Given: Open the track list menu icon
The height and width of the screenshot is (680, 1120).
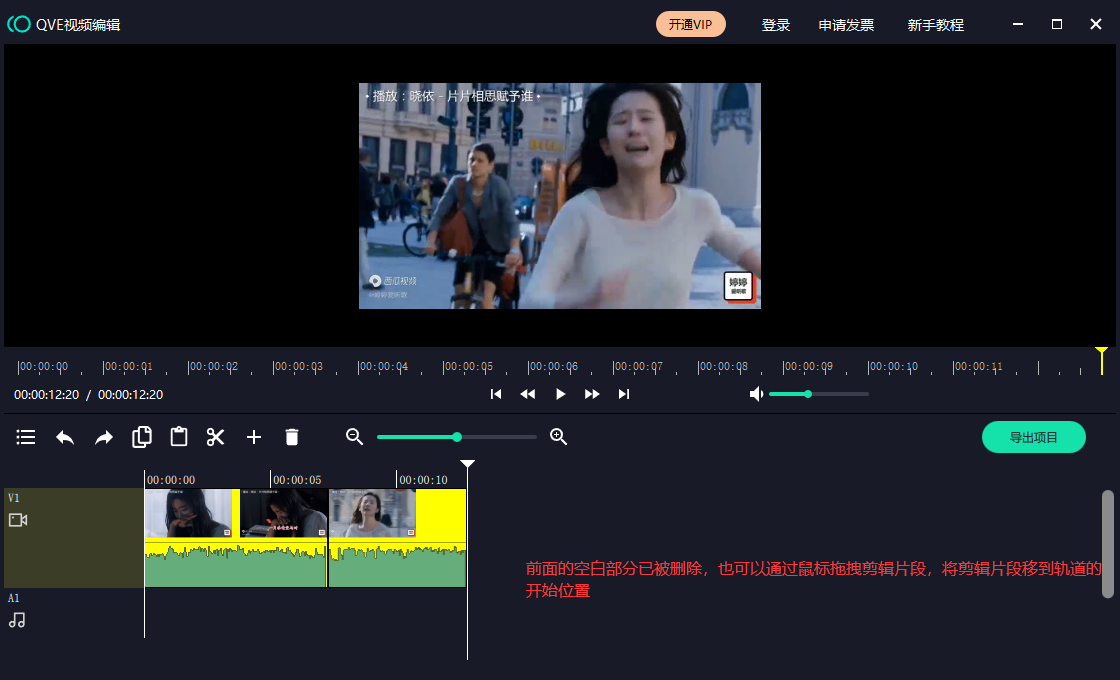Looking at the screenshot, I should (x=26, y=437).
